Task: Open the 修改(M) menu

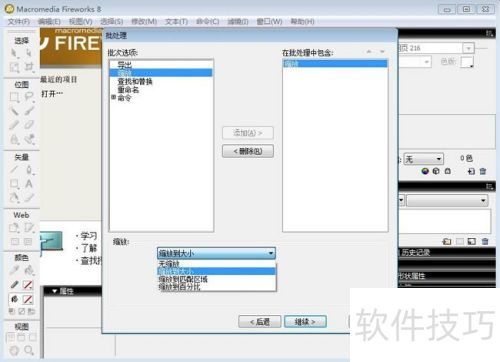Action: point(144,22)
